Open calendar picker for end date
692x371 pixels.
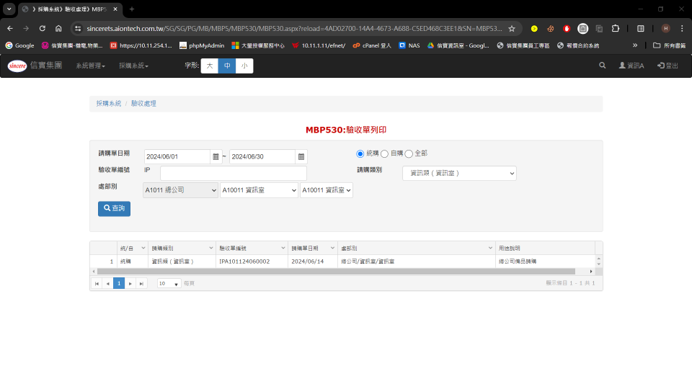pos(301,157)
